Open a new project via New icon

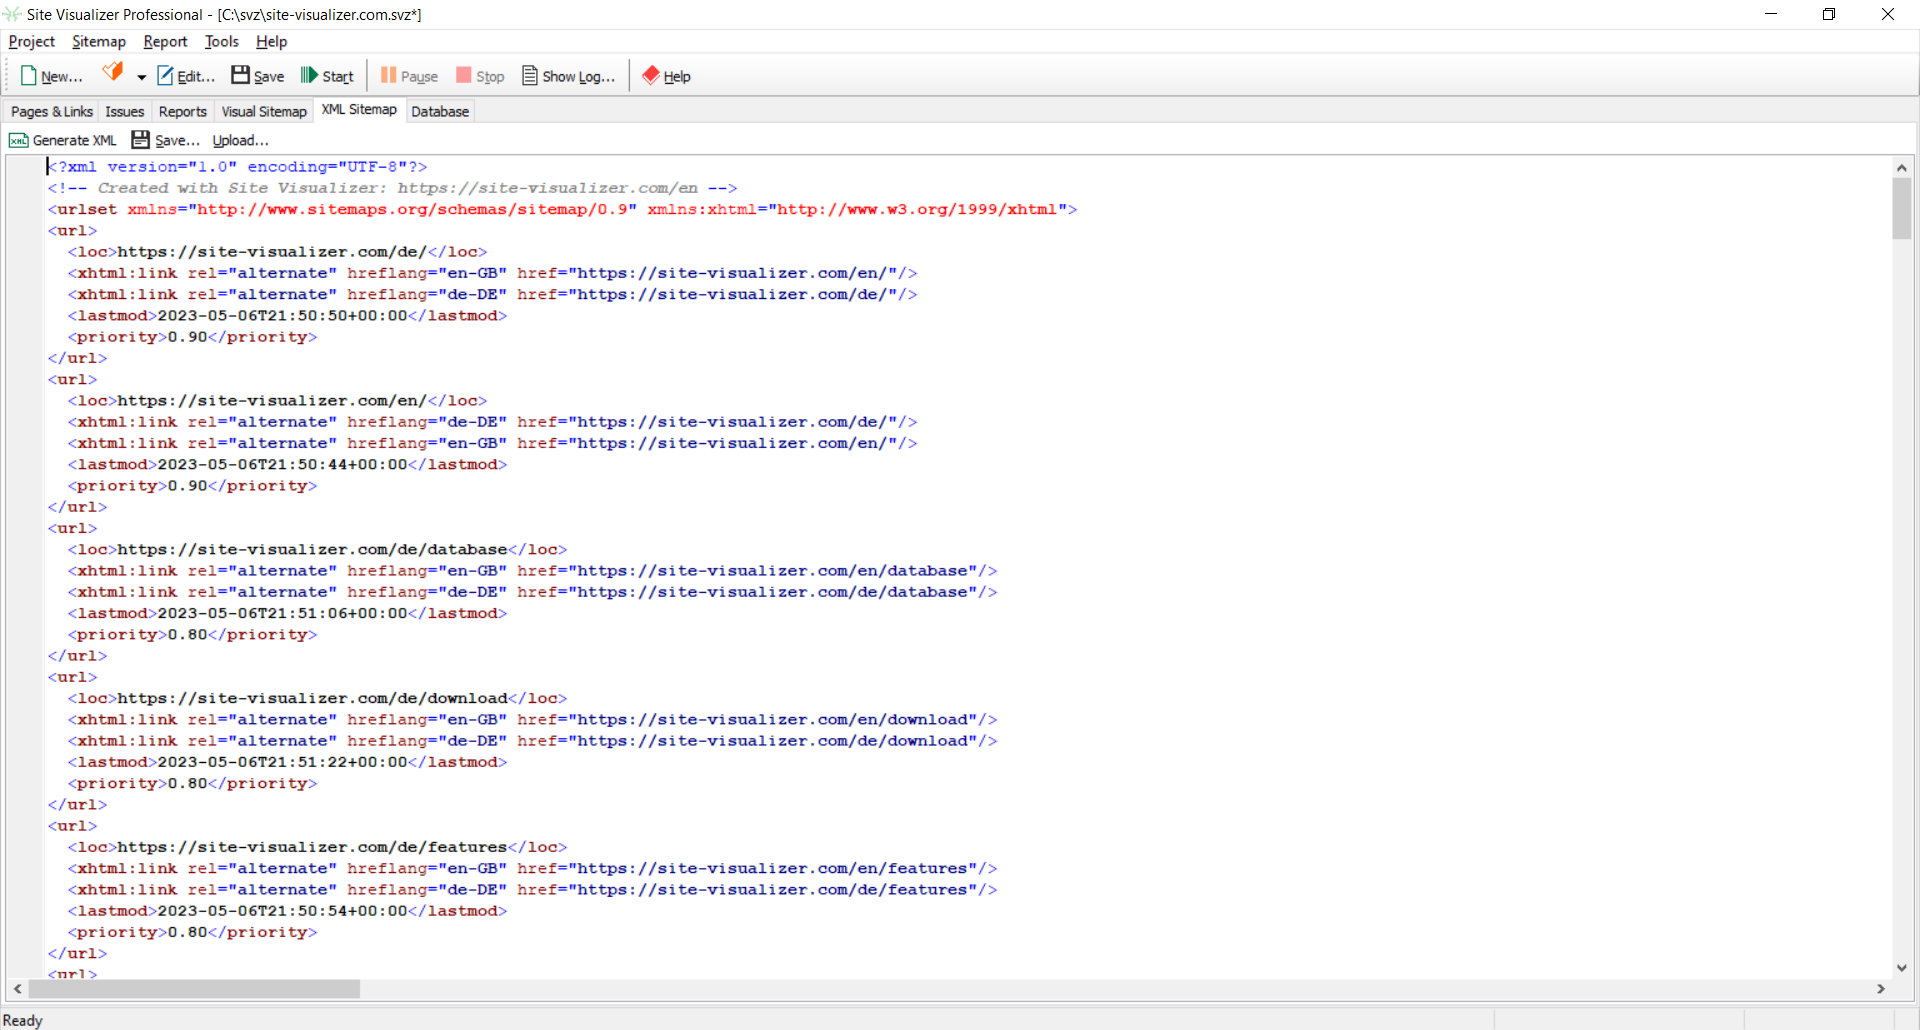click(27, 75)
